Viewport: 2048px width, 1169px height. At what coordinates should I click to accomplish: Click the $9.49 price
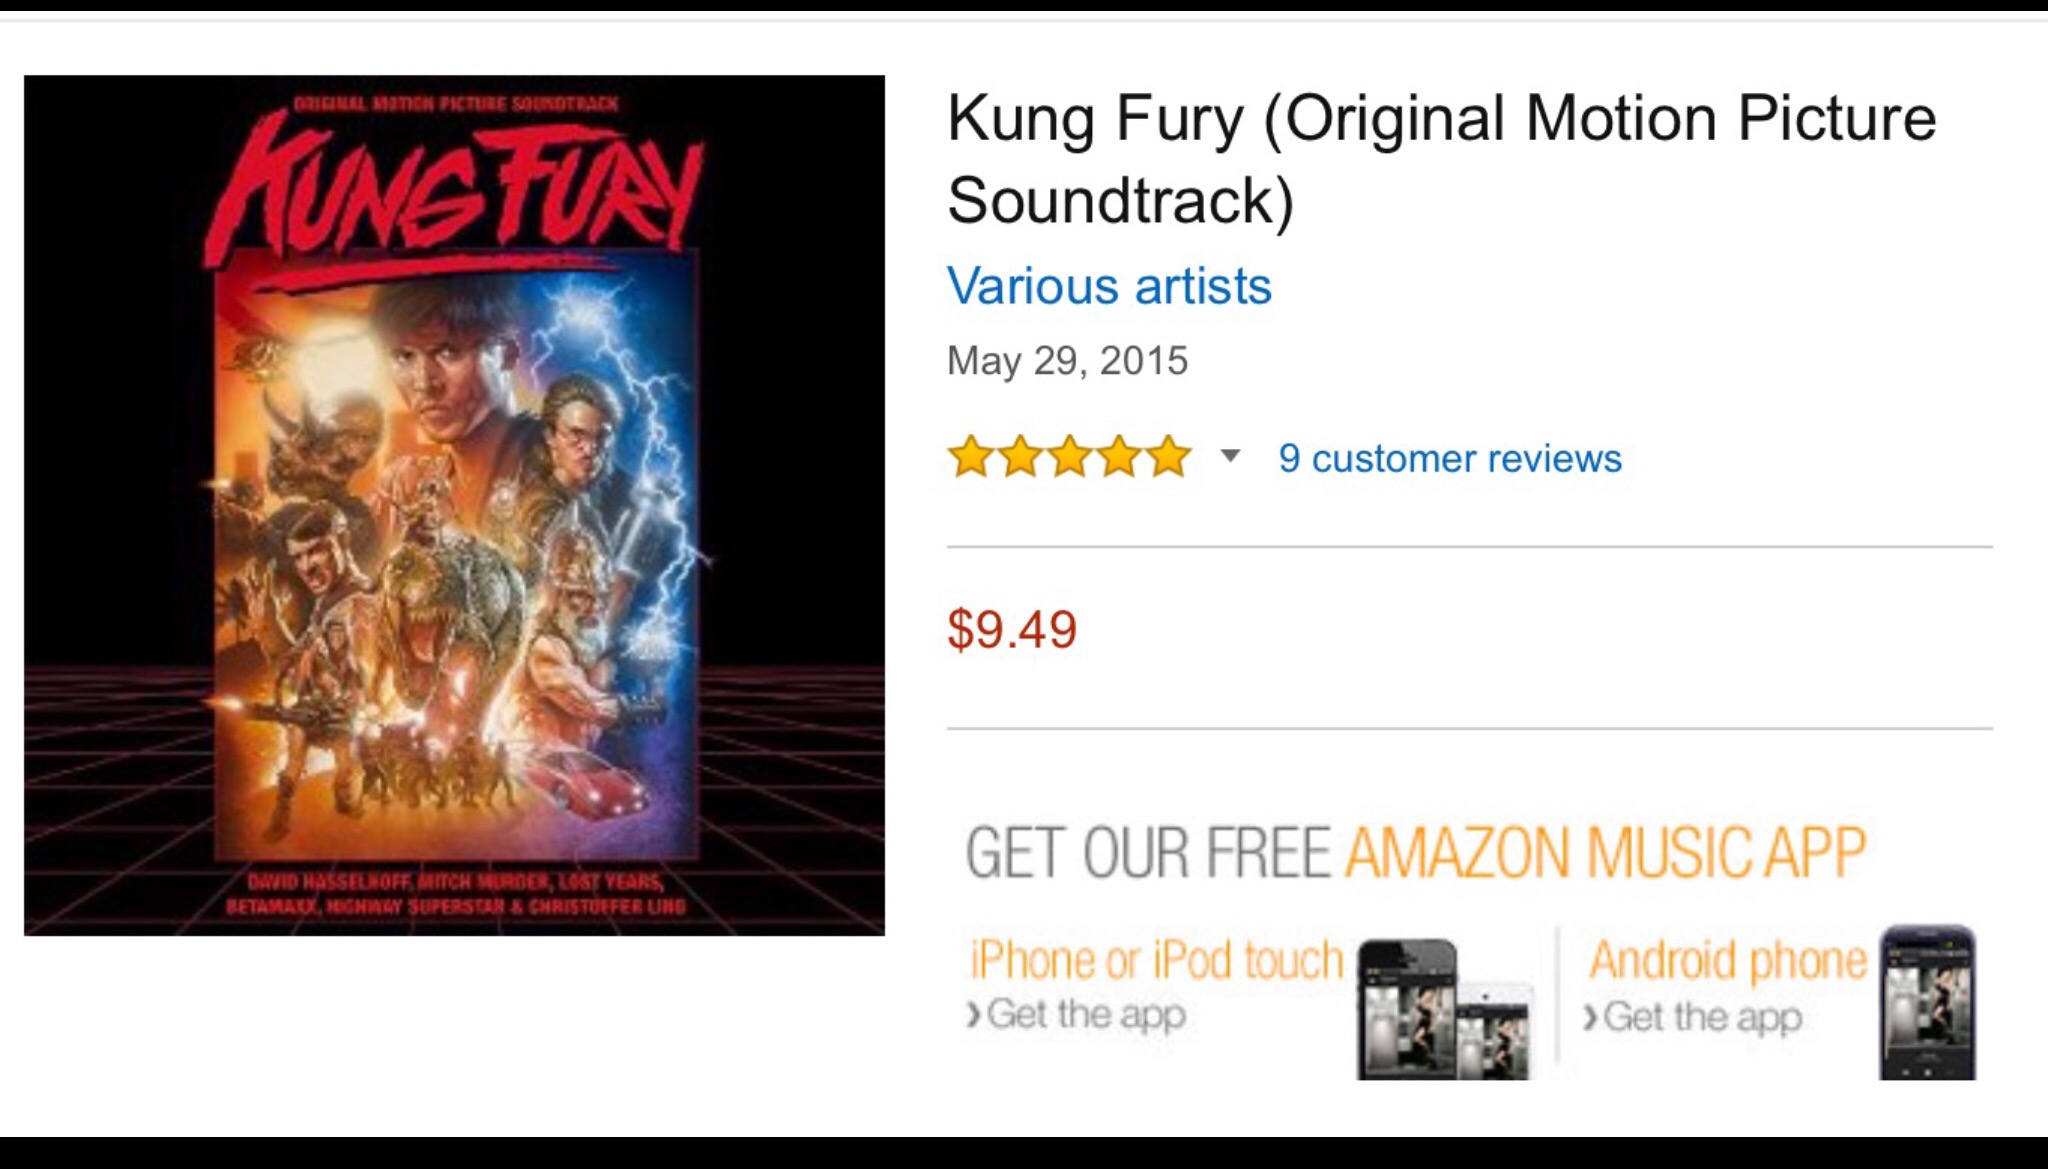tap(1012, 630)
